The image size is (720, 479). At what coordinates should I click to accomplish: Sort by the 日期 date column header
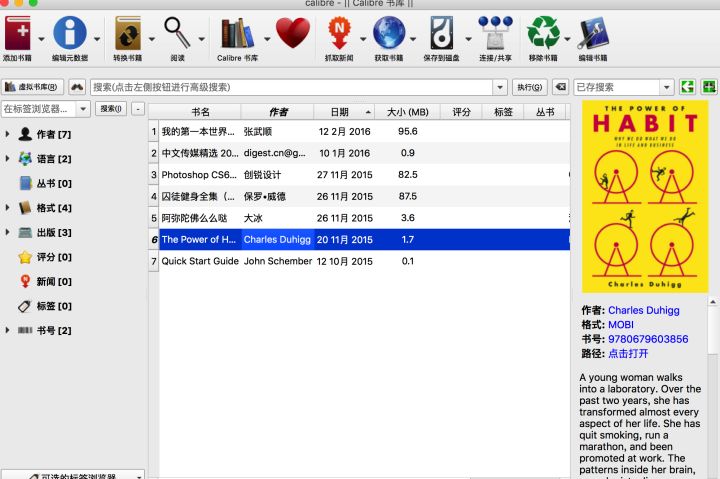click(344, 112)
